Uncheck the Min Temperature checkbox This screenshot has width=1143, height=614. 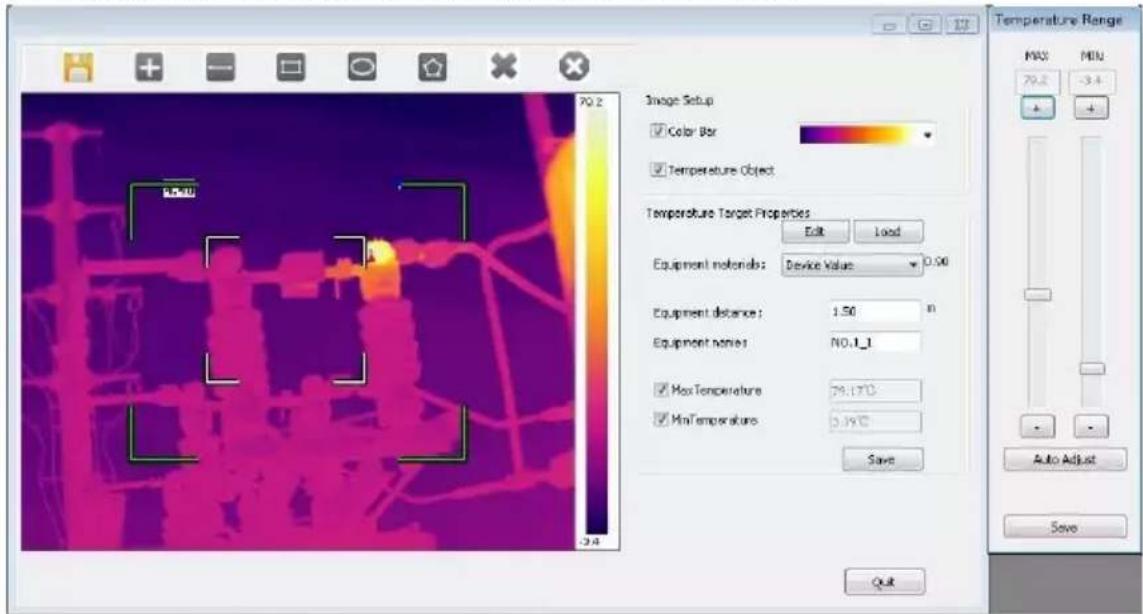click(660, 419)
